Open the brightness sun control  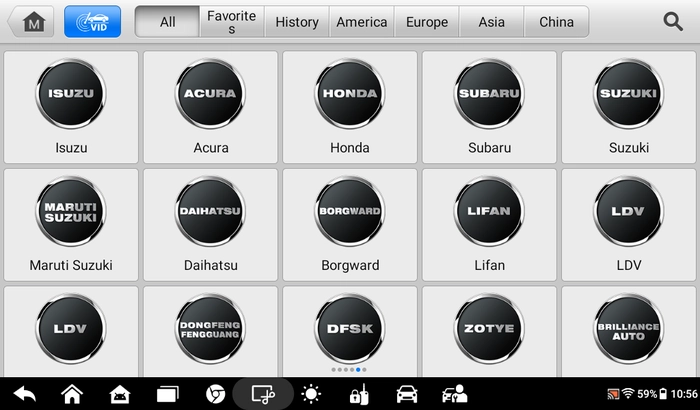coord(311,394)
